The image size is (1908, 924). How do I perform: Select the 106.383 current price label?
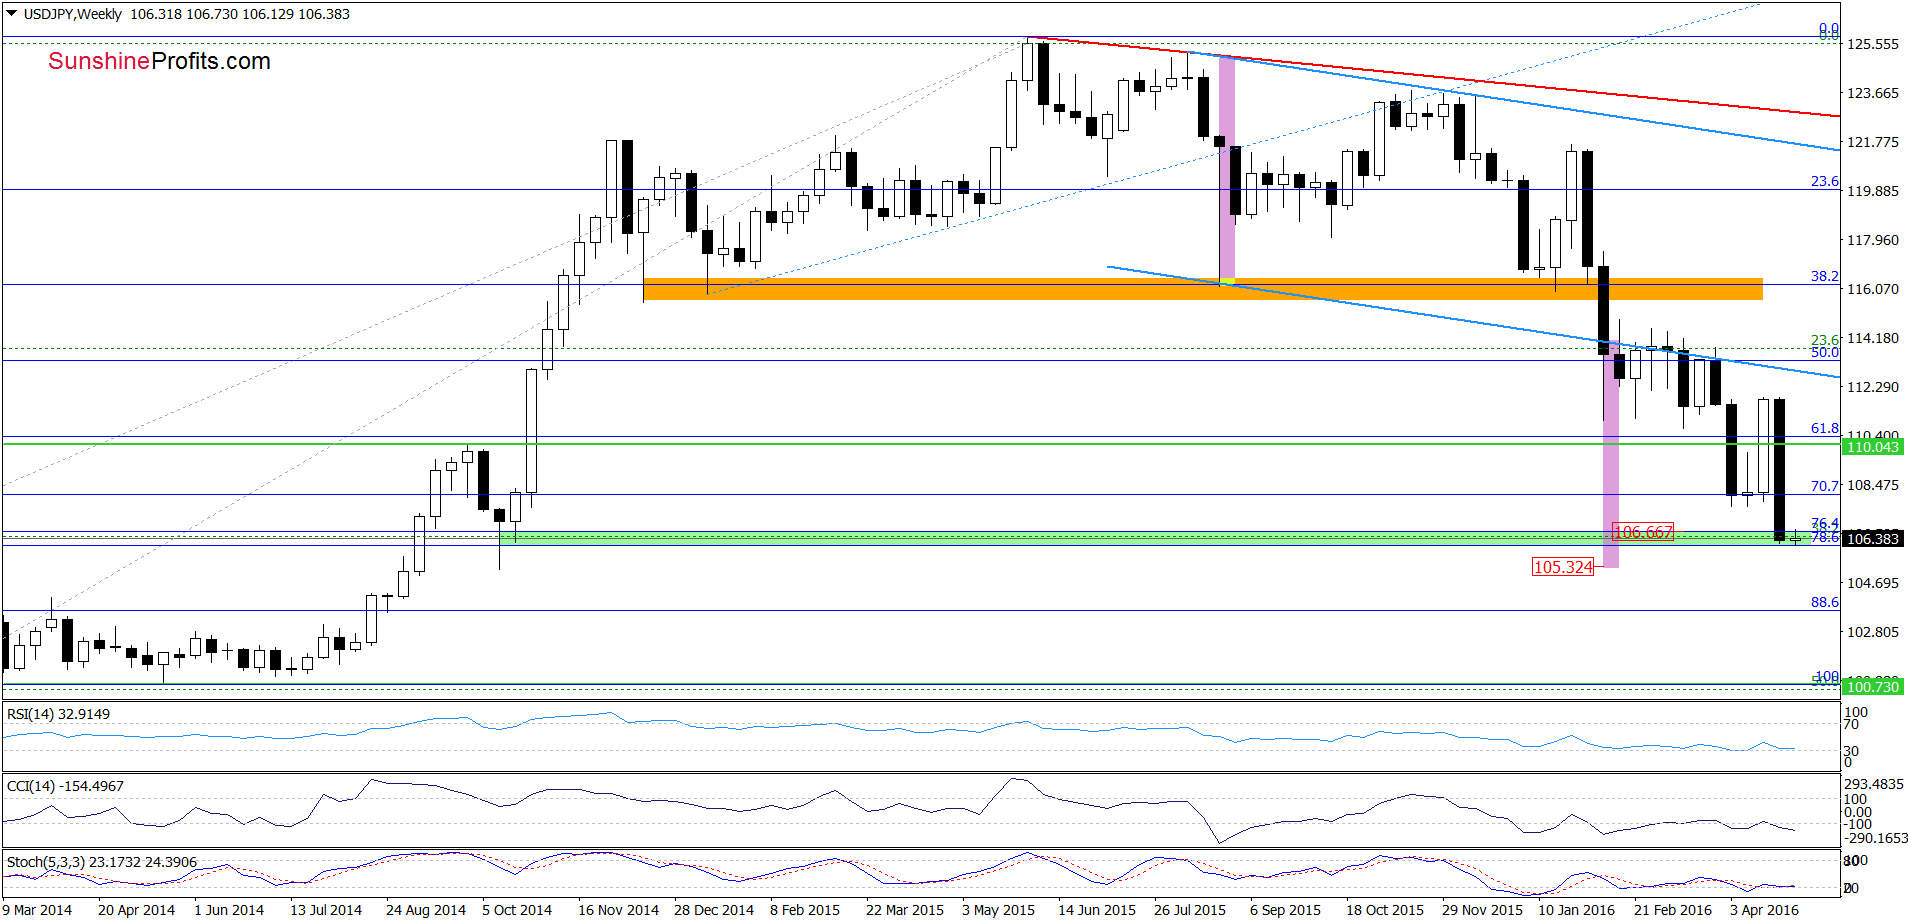1873,539
